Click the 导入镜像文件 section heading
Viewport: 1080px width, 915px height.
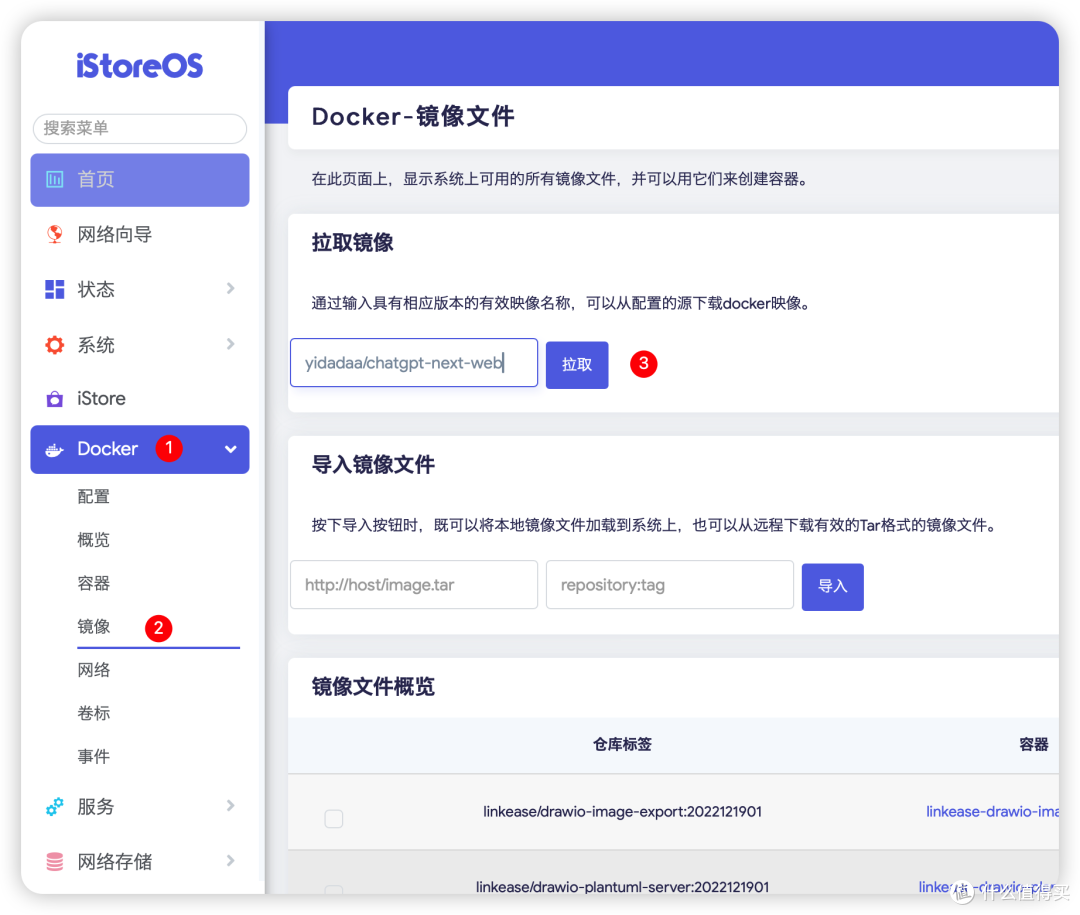coord(373,465)
